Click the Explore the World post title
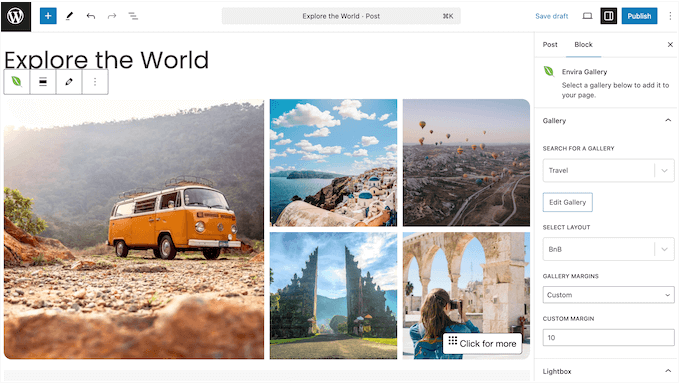Image resolution: width=680 pixels, height=384 pixels. pyautogui.click(x=107, y=60)
